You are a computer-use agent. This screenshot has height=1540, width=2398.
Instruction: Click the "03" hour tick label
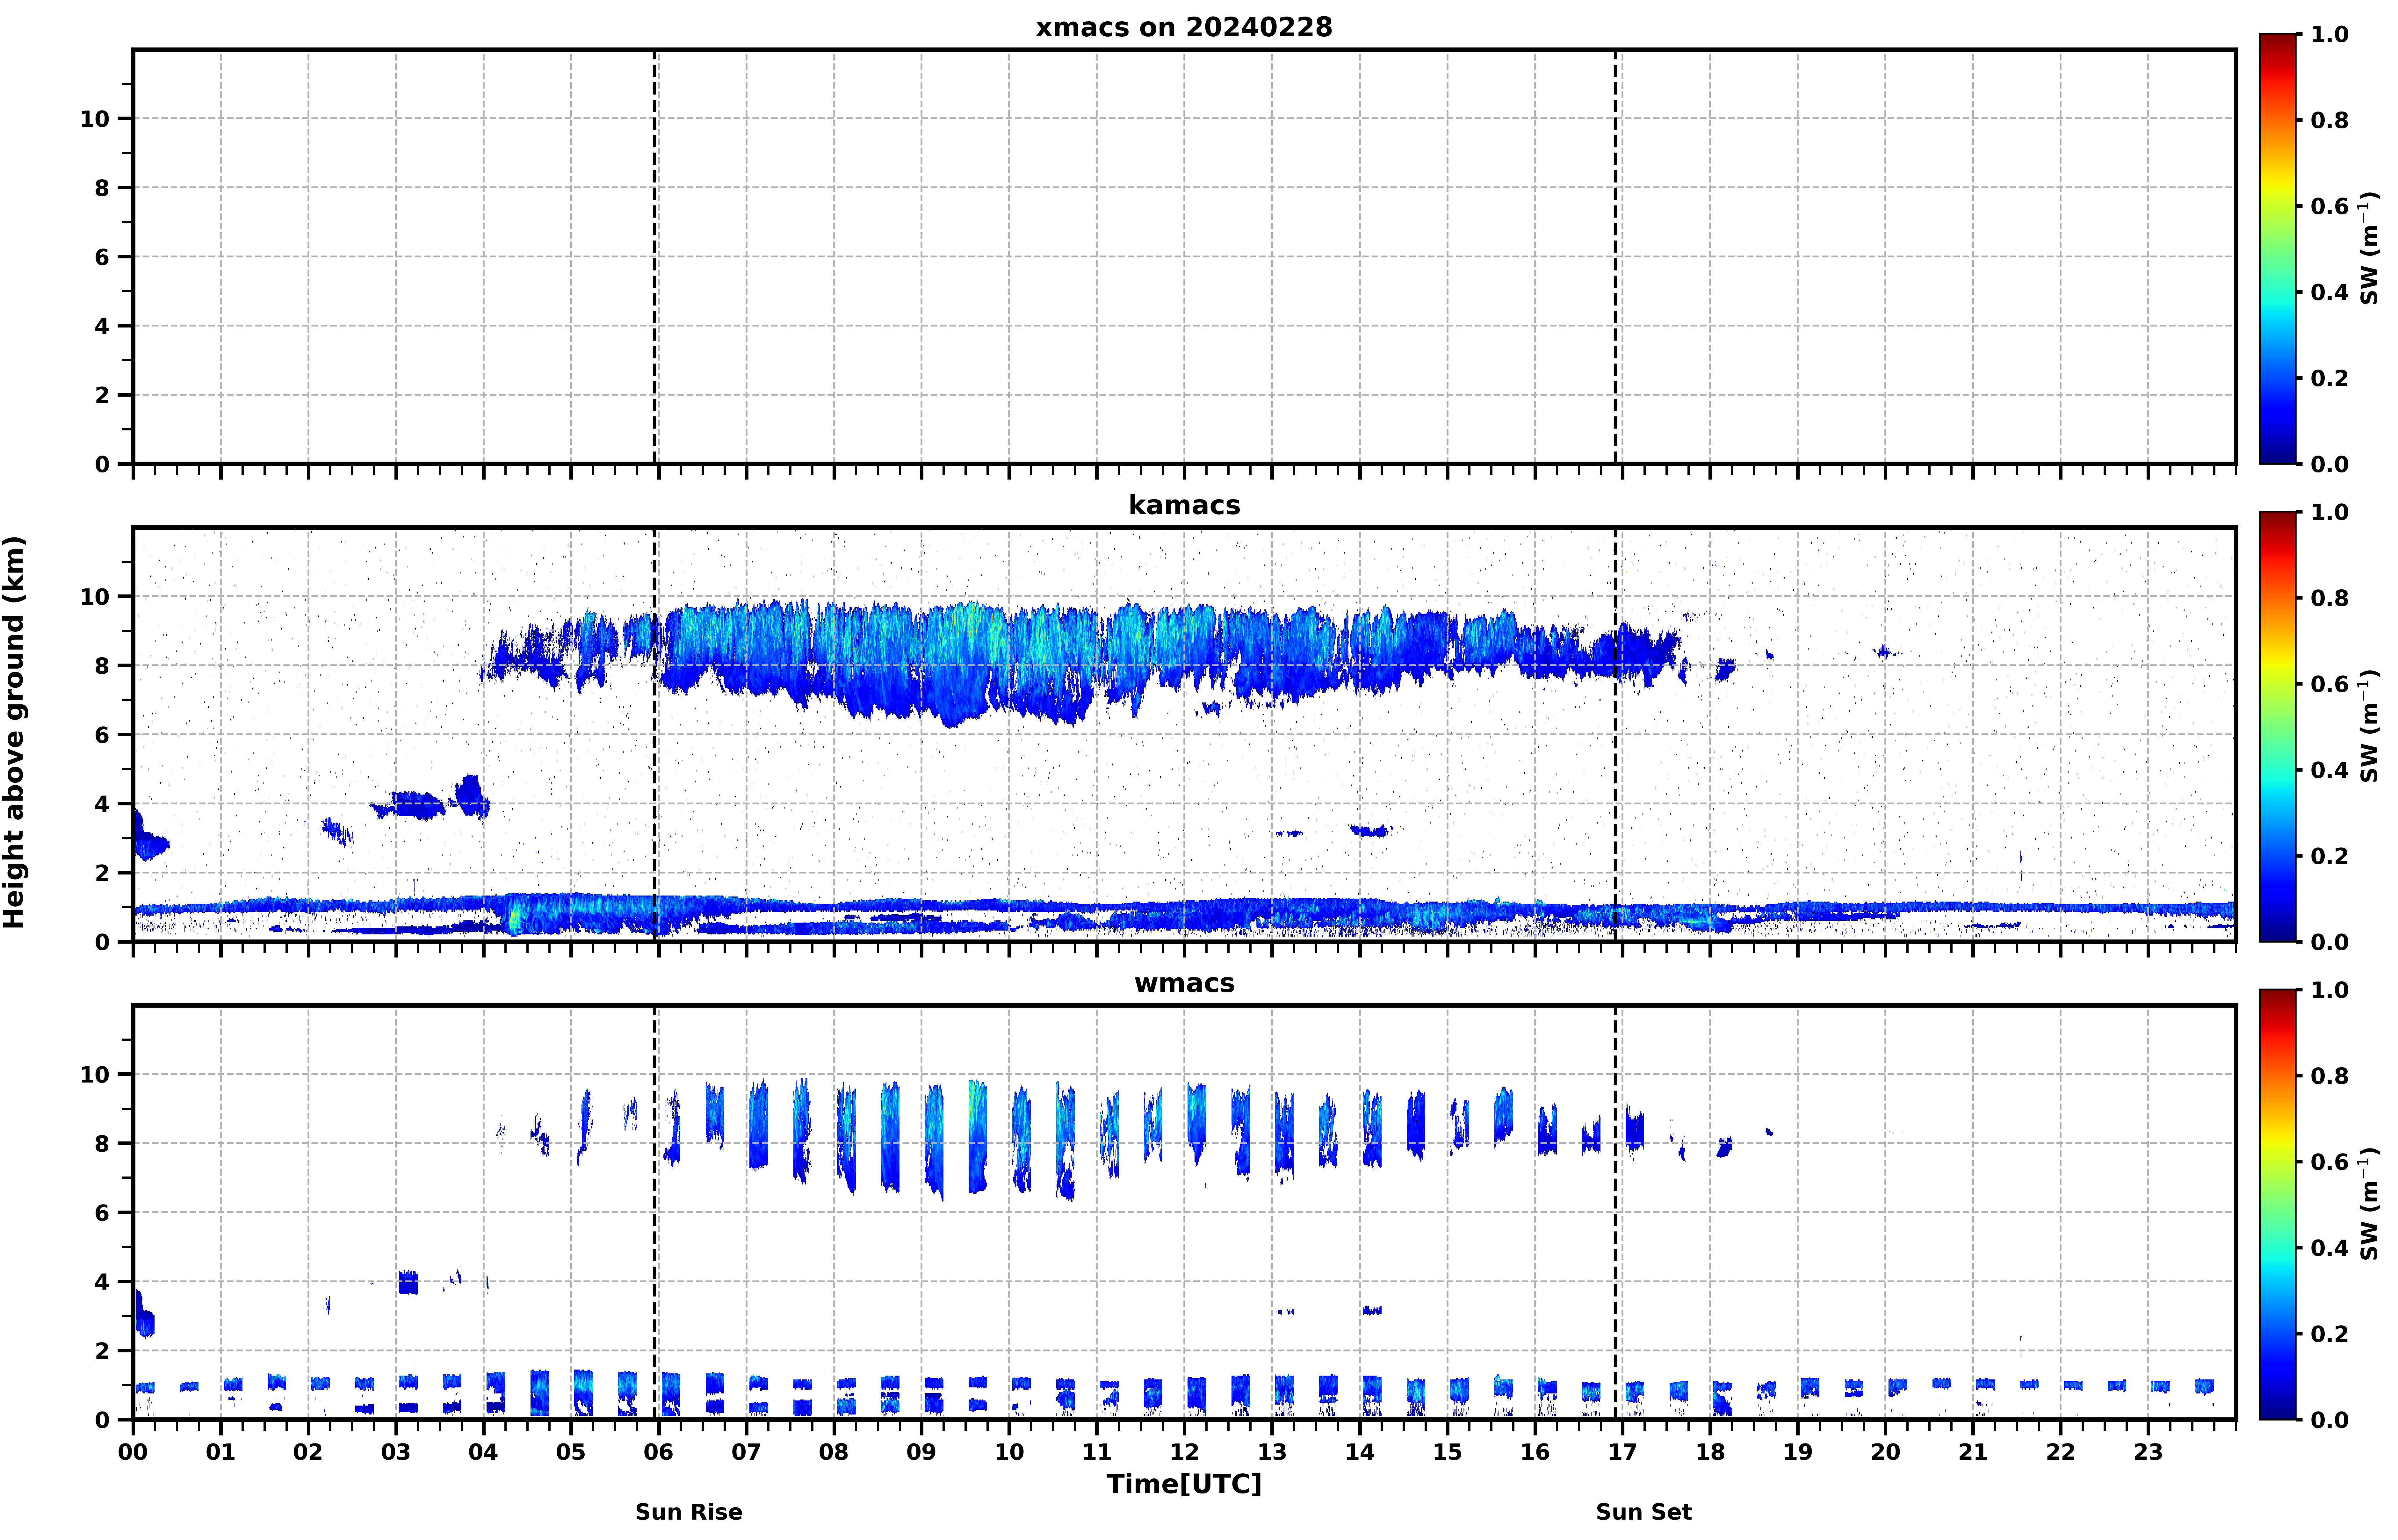pos(396,1452)
